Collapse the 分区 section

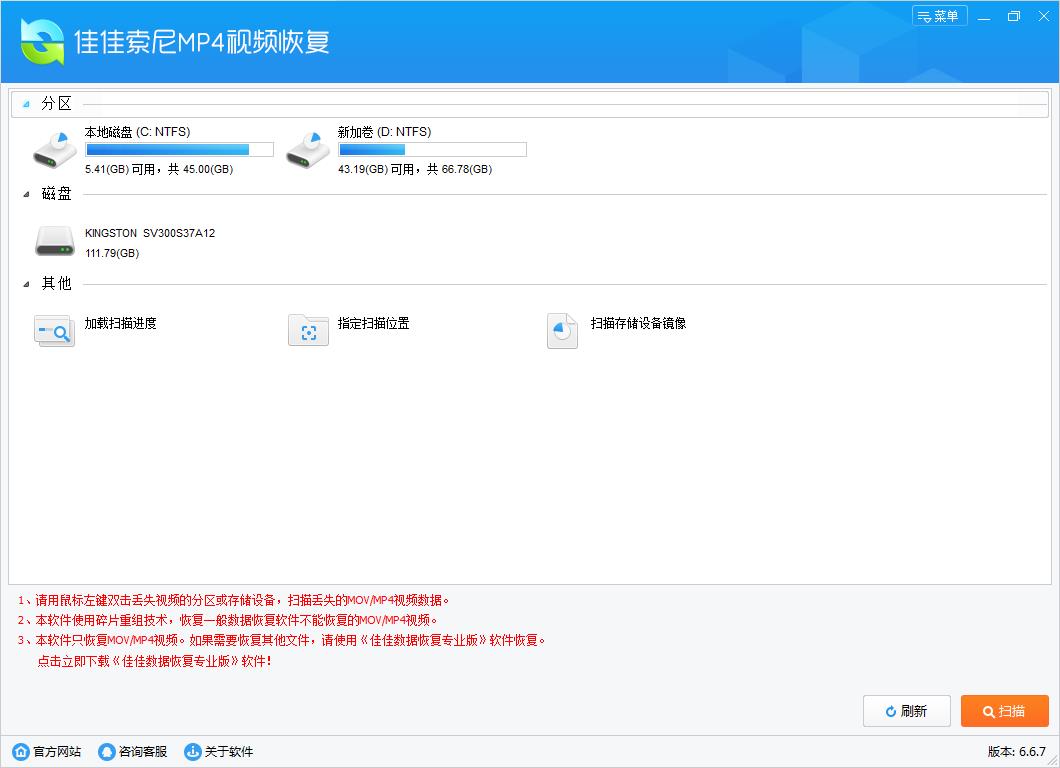(x=26, y=104)
